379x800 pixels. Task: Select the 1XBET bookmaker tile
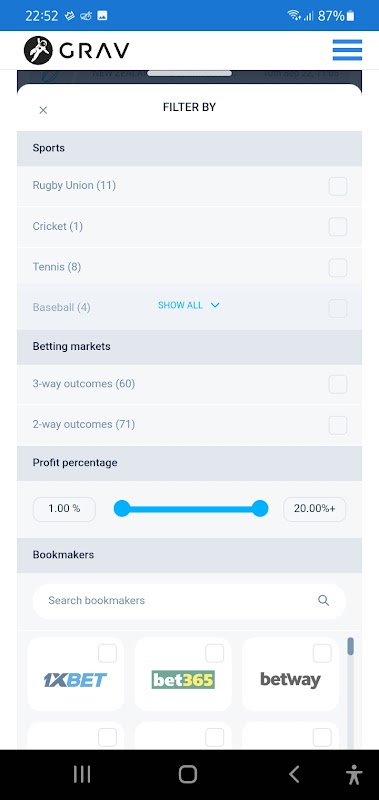point(75,674)
